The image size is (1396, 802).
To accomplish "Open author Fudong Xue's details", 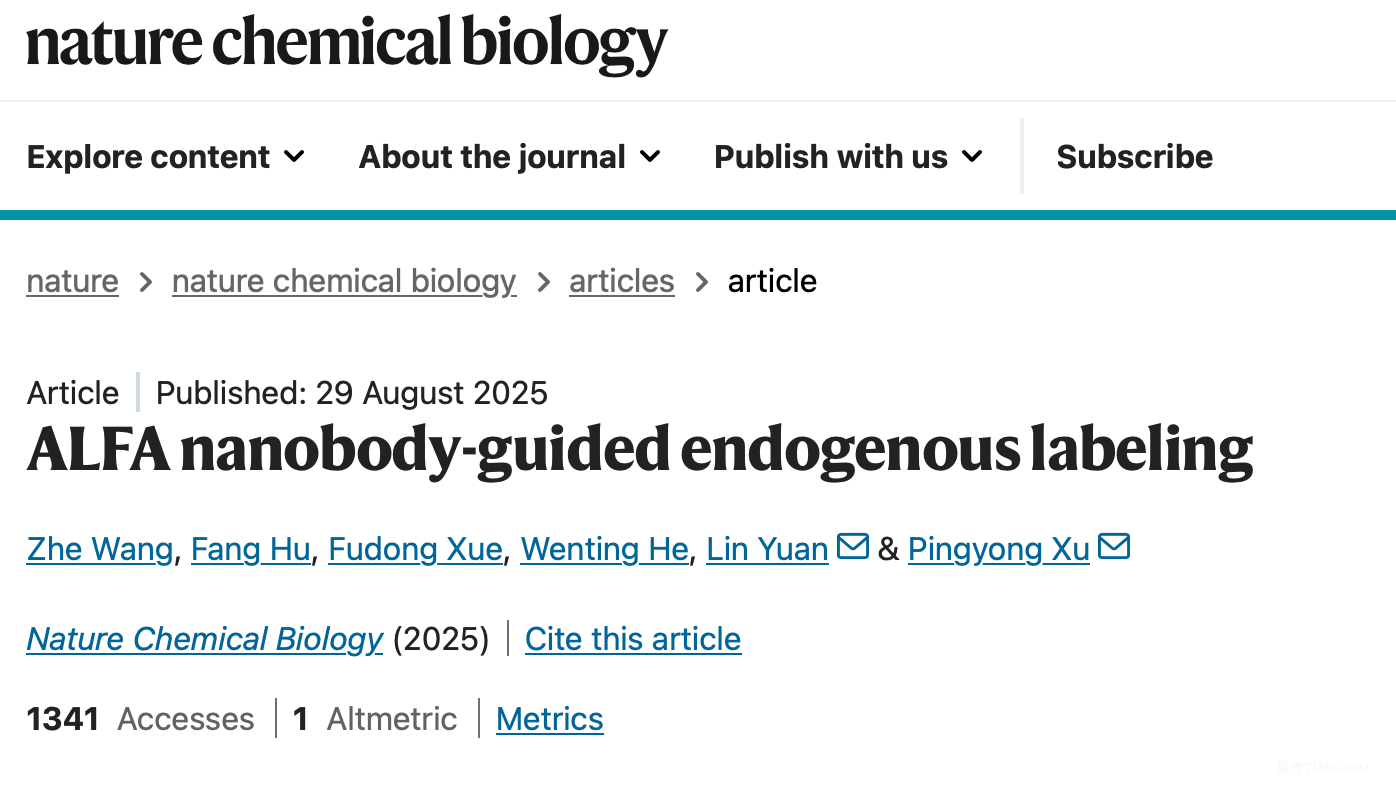I will [416, 549].
